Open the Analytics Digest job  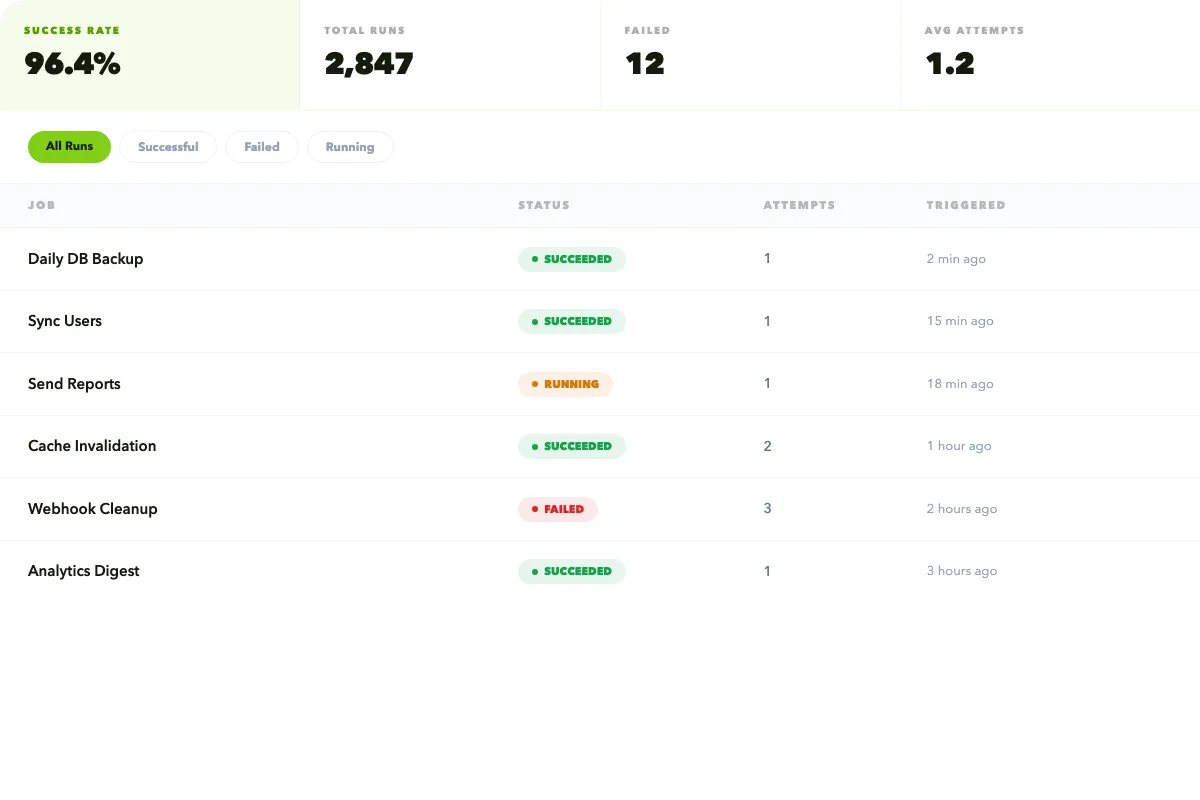click(x=84, y=571)
